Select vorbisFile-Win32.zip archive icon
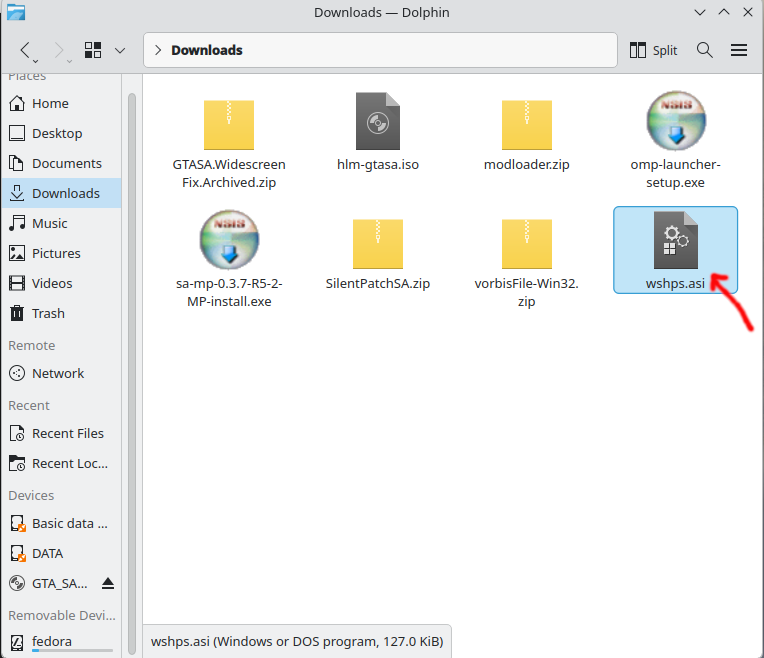Viewport: 764px width, 658px height. (526, 244)
